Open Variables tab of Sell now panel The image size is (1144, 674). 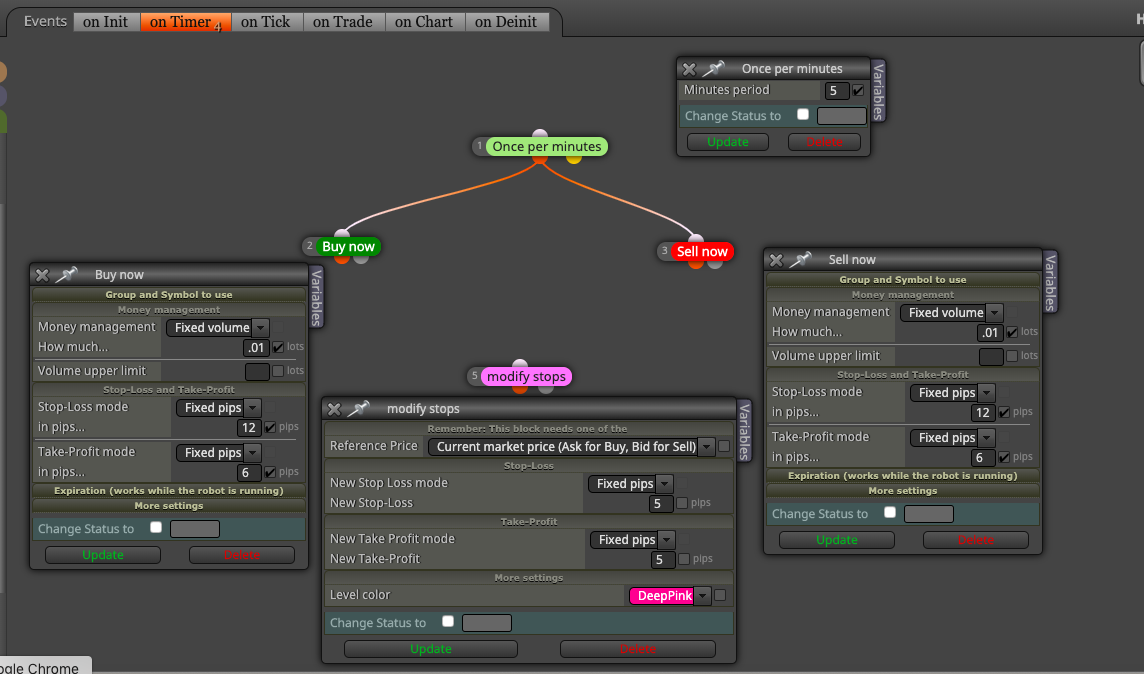[1050, 282]
